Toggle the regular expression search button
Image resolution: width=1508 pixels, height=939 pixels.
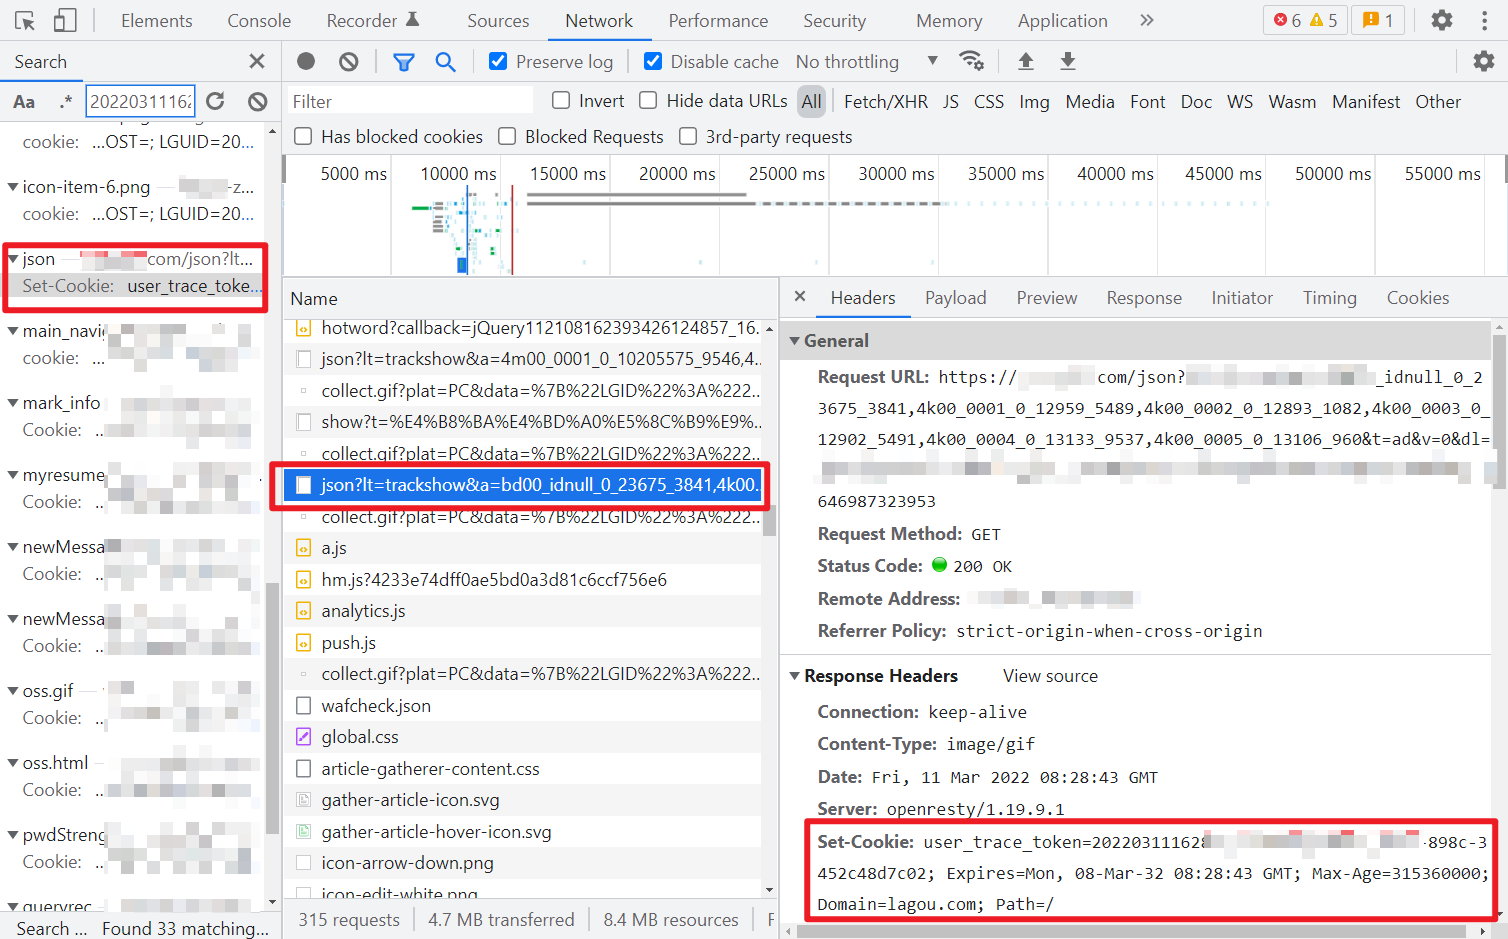(65, 101)
